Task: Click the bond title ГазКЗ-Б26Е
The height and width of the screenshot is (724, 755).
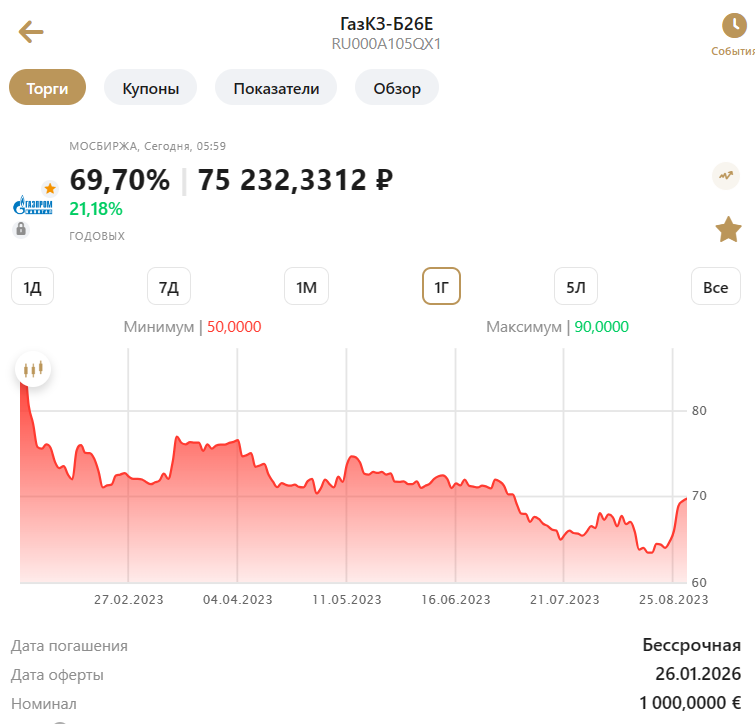Action: (386, 23)
